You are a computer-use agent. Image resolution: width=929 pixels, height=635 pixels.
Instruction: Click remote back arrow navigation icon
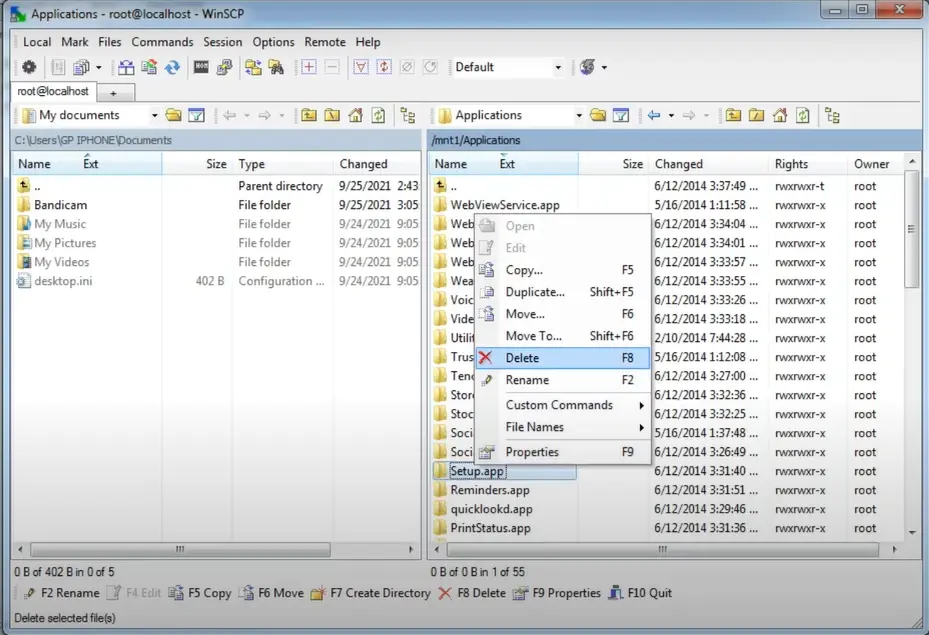point(654,115)
